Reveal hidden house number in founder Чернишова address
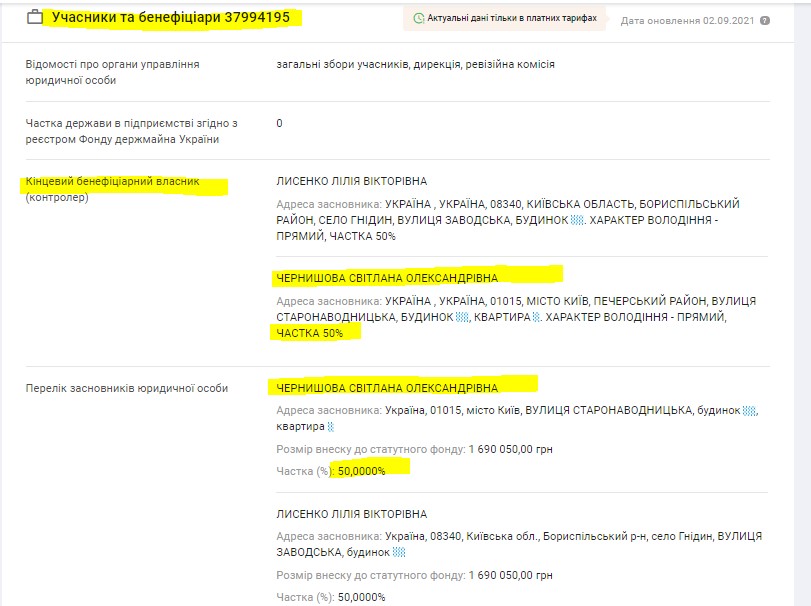The width and height of the screenshot is (811, 606). point(750,411)
